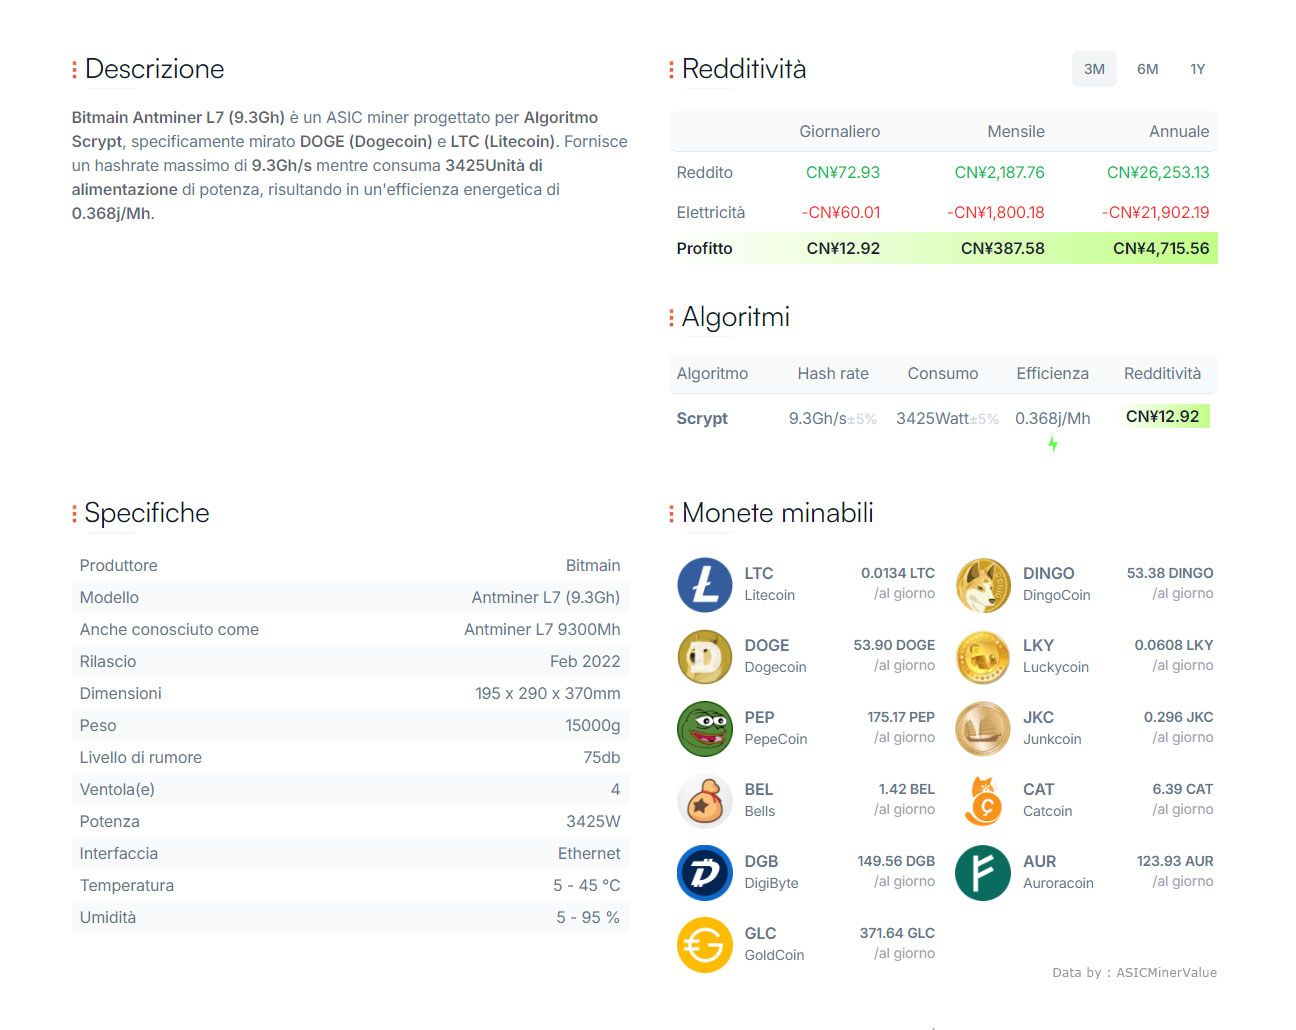This screenshot has height=1030, width=1296.
Task: Click the DigiByte coin icon
Action: tap(705, 873)
